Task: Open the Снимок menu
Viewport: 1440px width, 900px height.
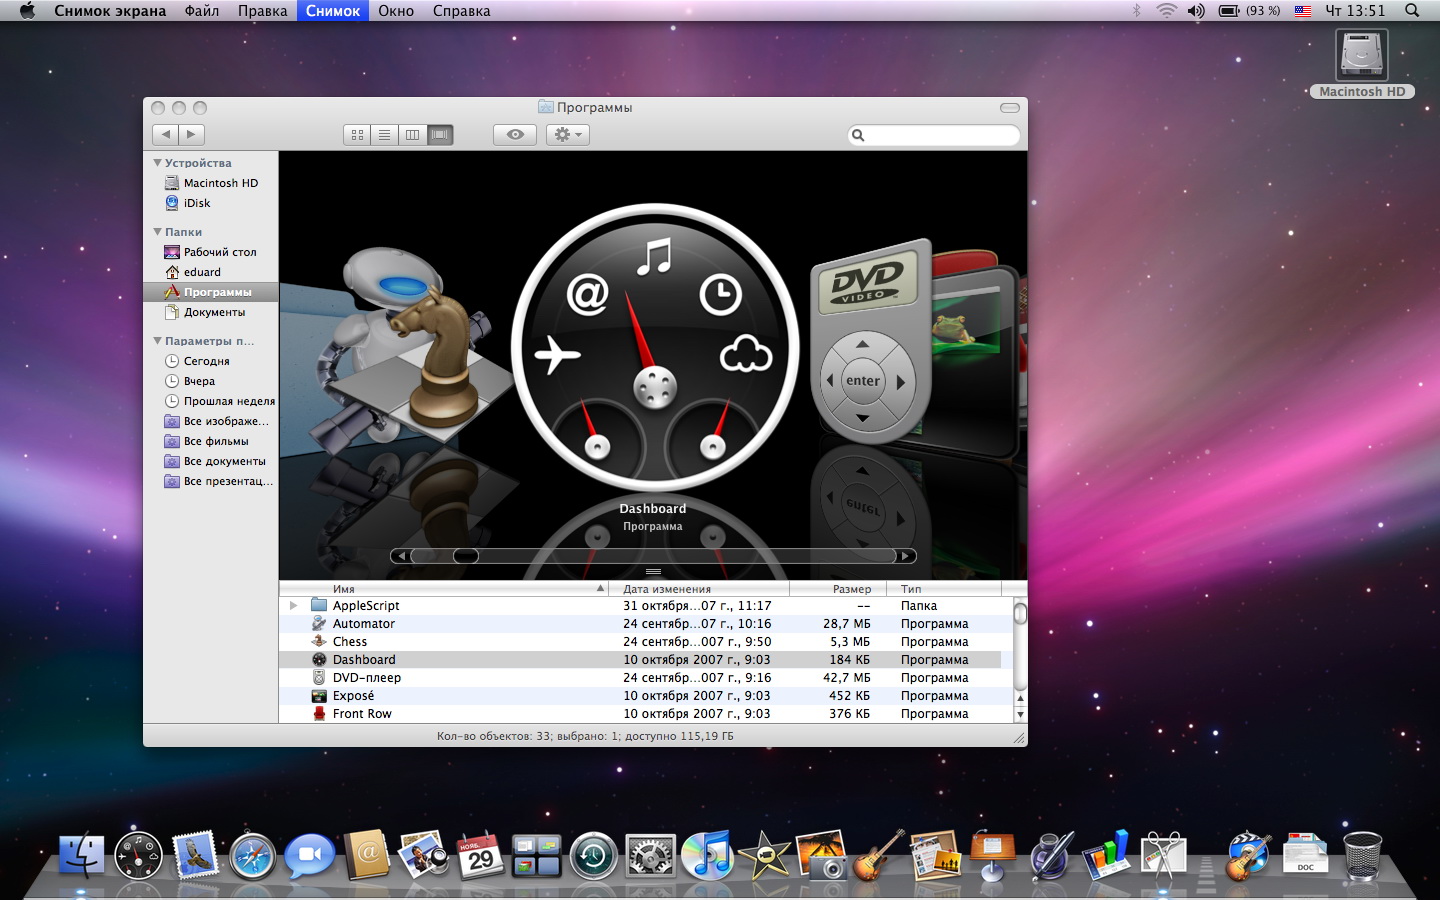Action: pyautogui.click(x=333, y=11)
